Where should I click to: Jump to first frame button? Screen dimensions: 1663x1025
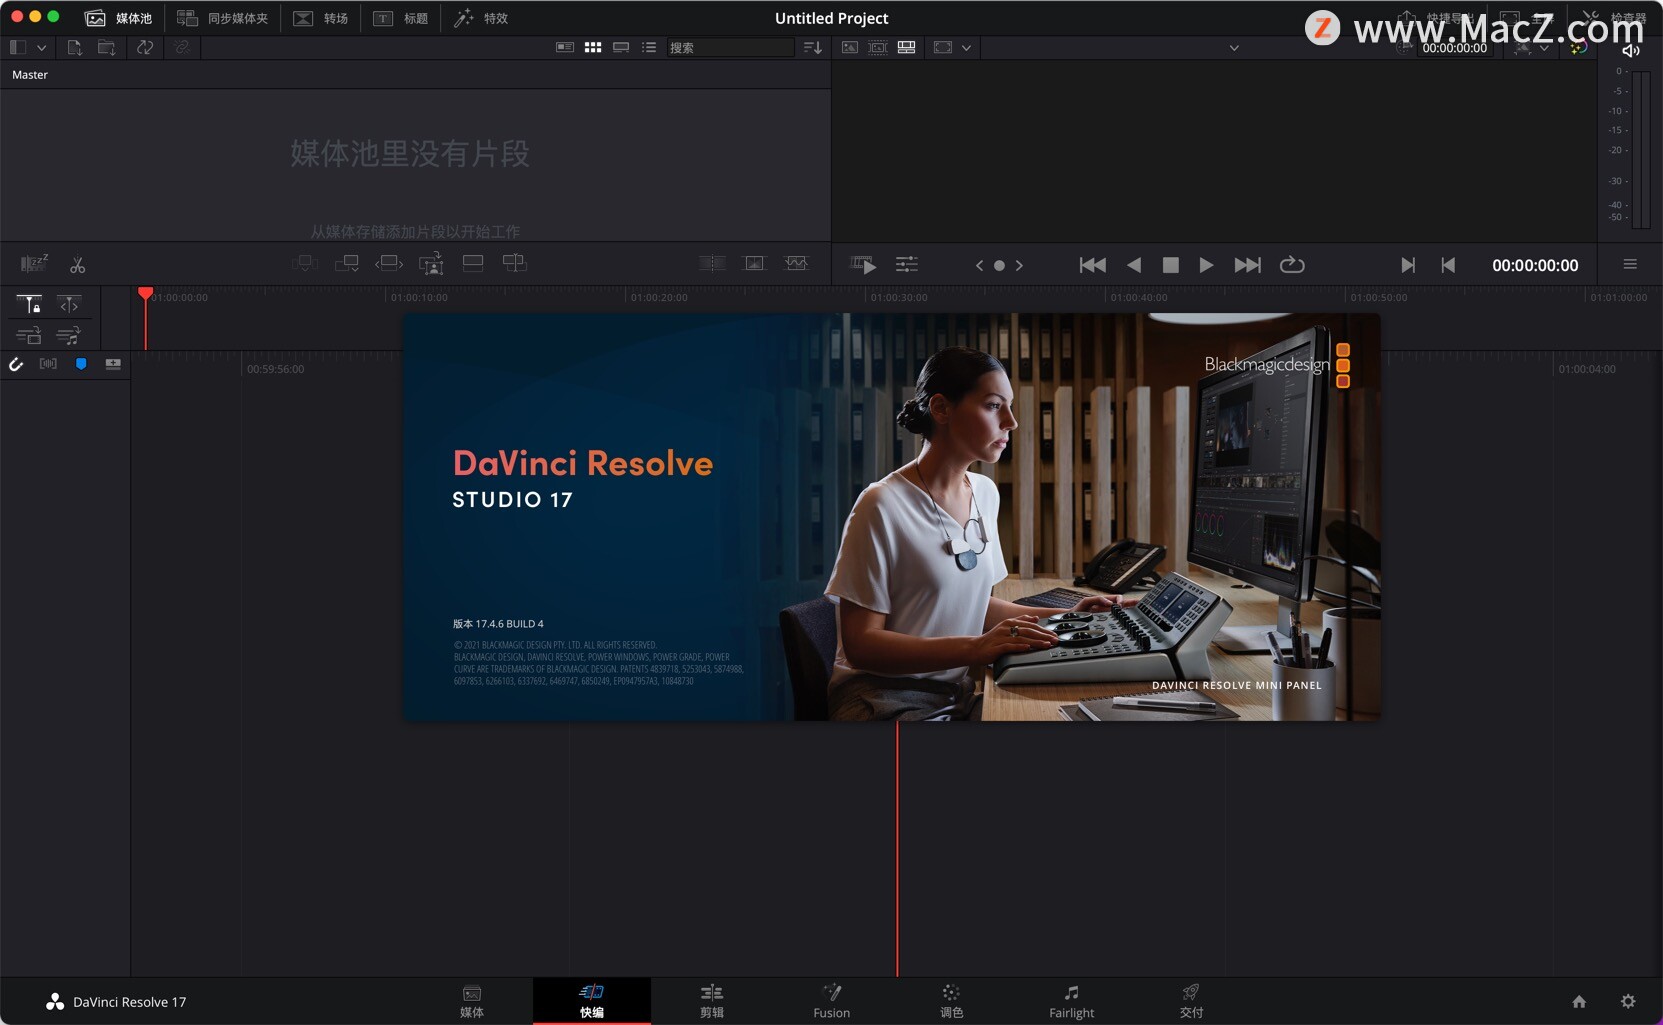click(x=1092, y=265)
